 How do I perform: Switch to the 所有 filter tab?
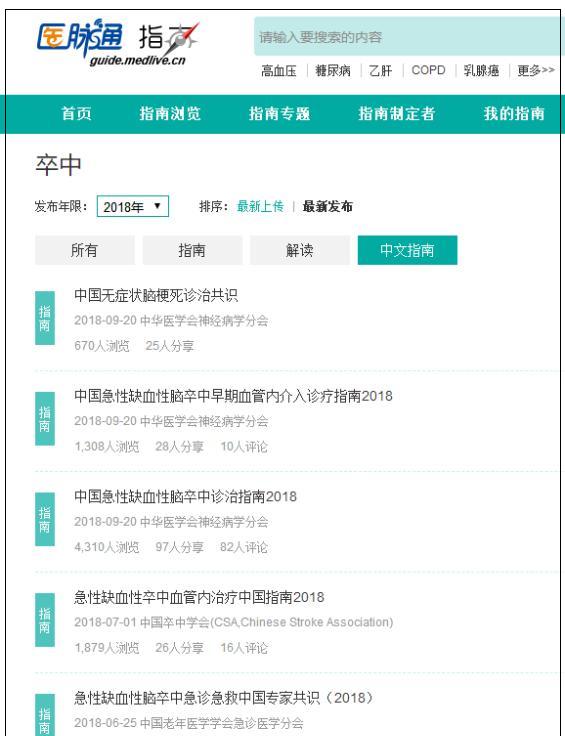click(x=84, y=250)
